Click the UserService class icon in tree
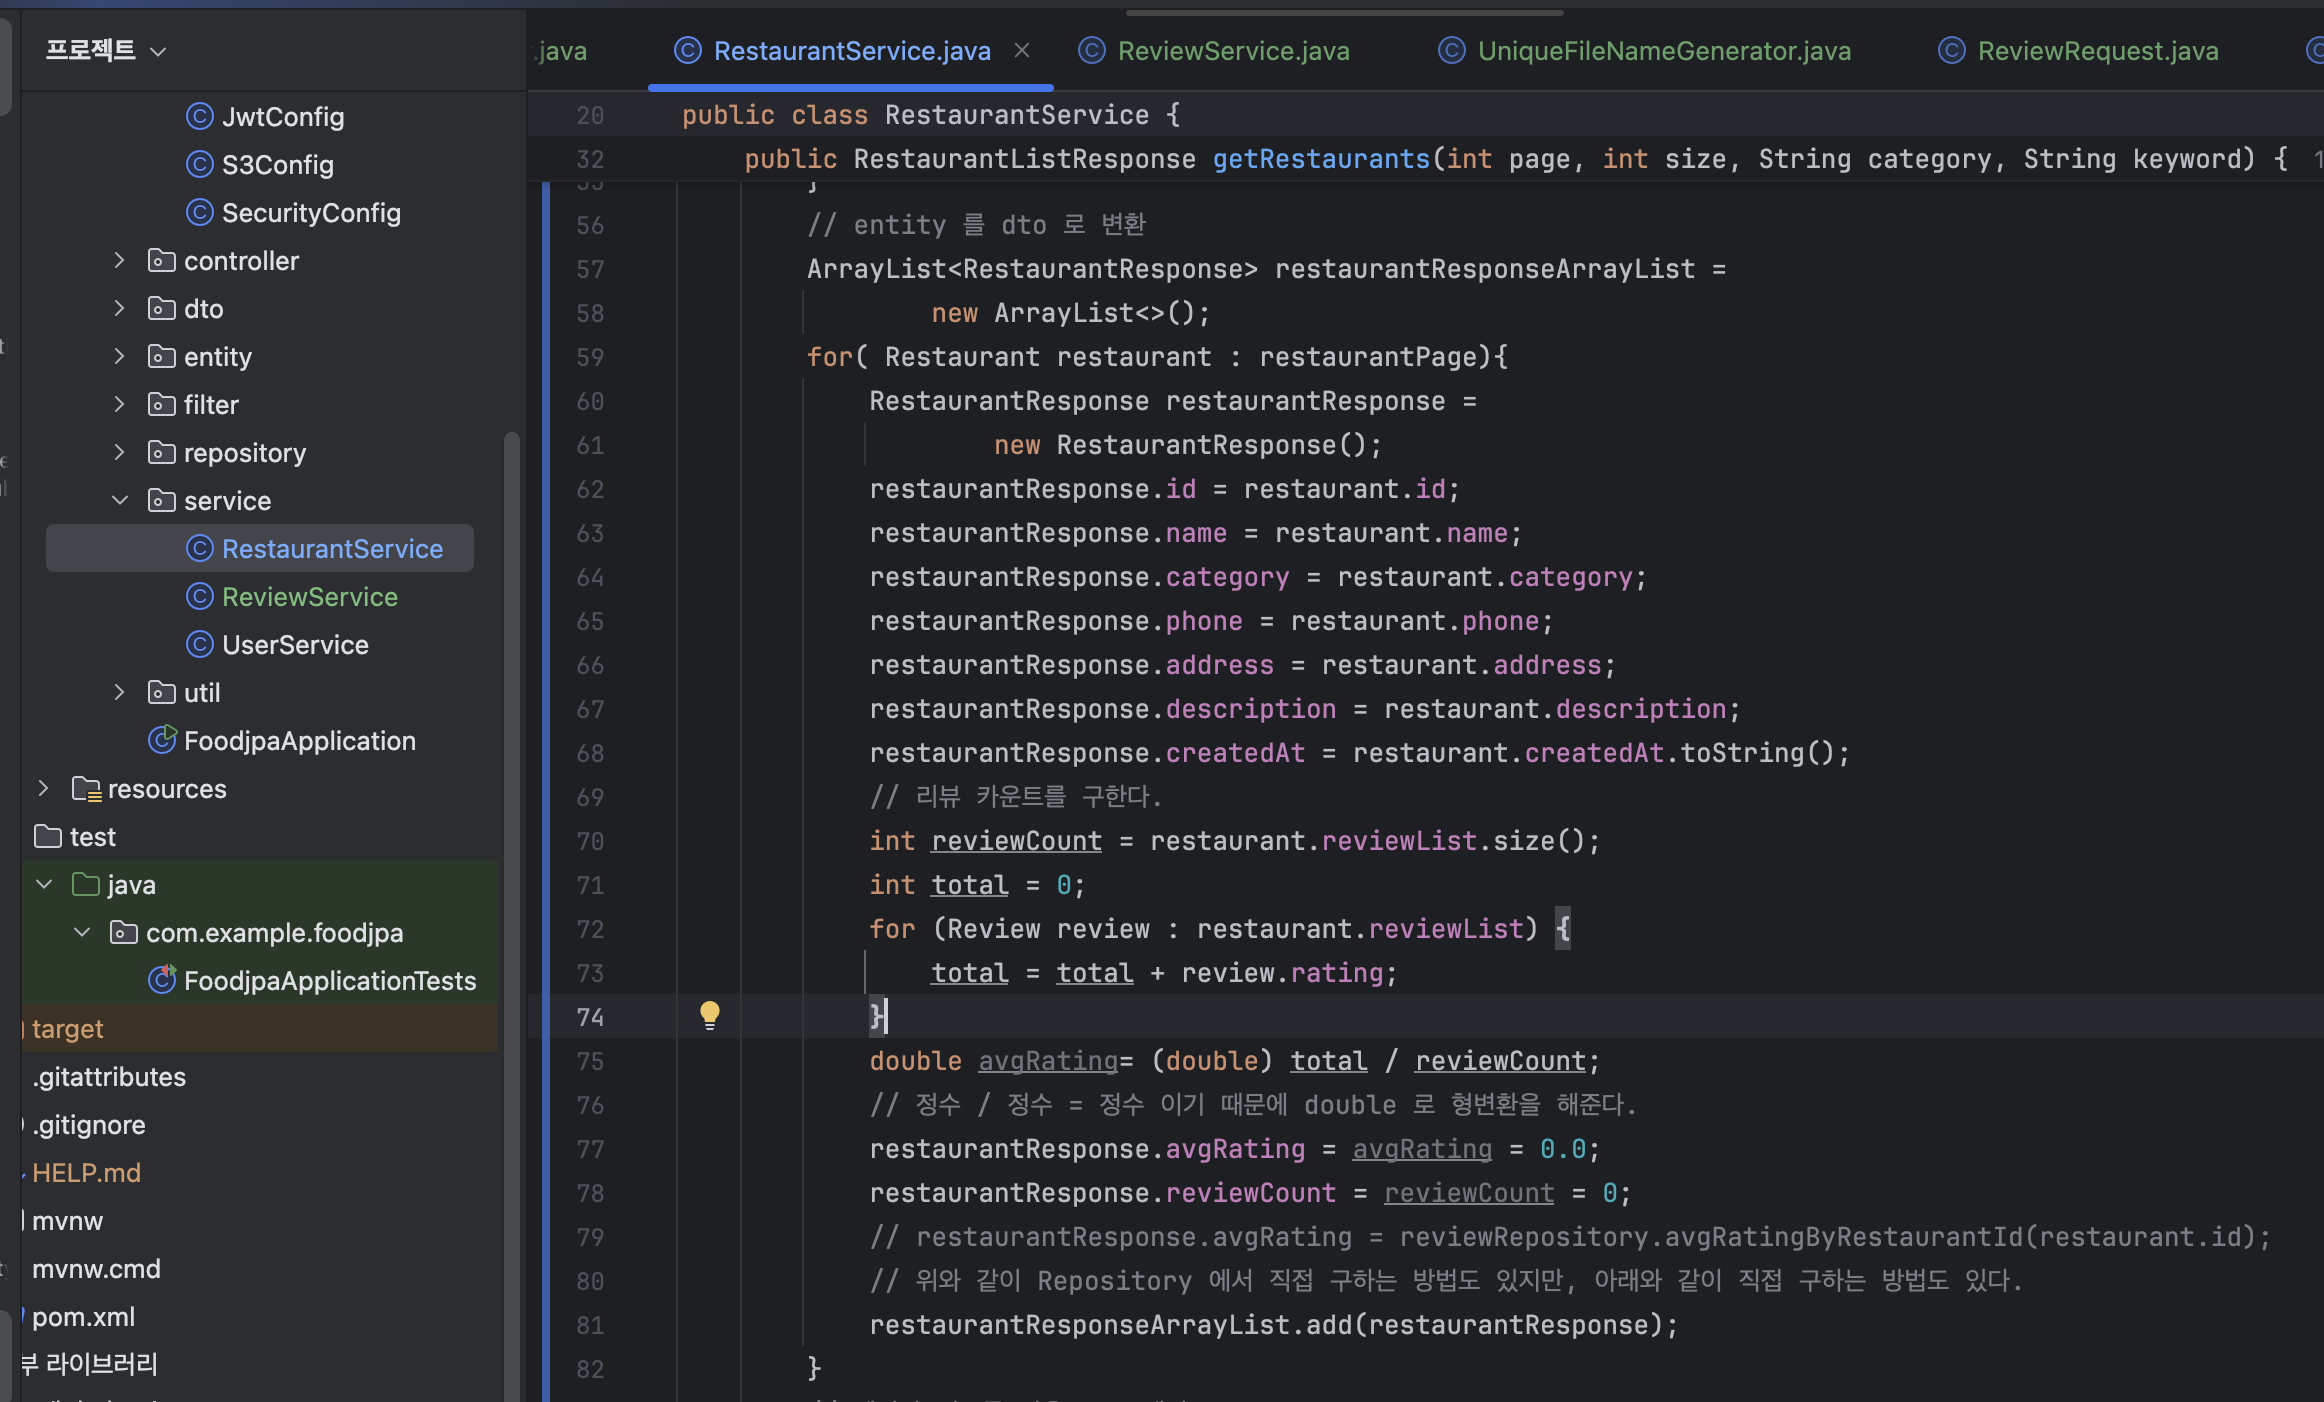Image resolution: width=2324 pixels, height=1402 pixels. click(200, 645)
